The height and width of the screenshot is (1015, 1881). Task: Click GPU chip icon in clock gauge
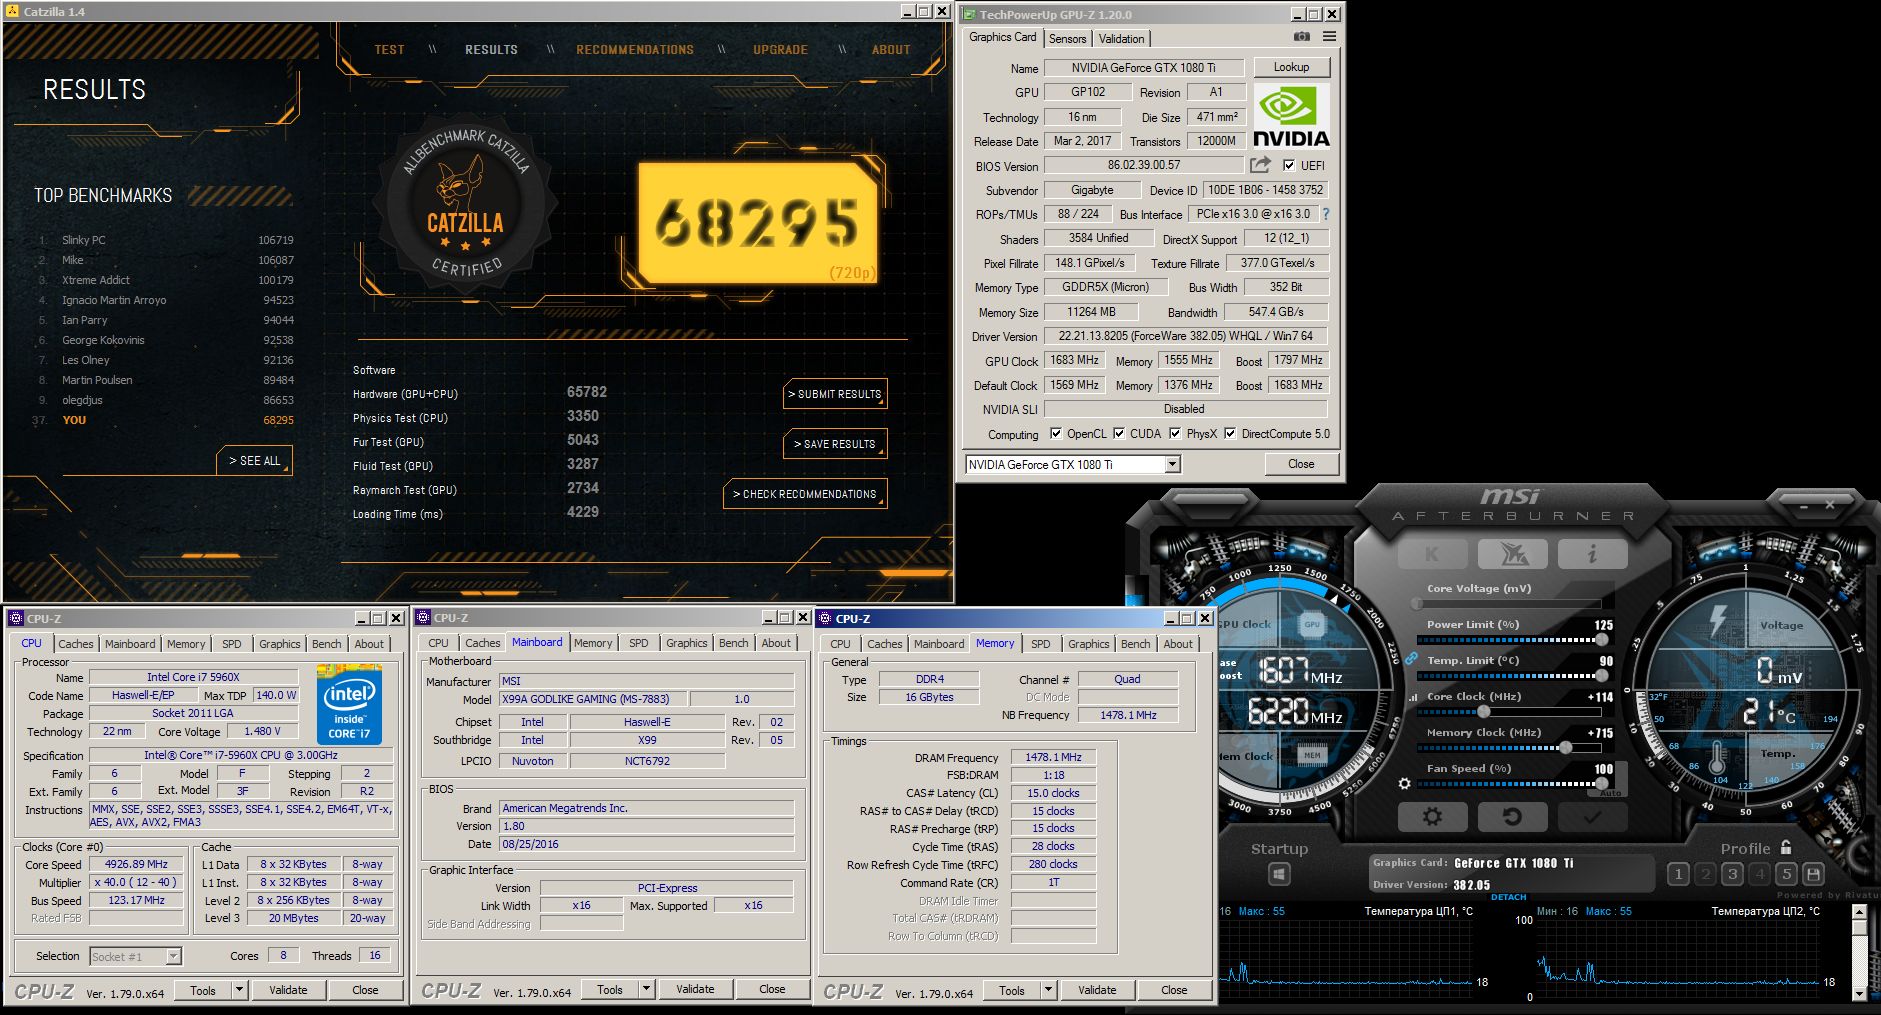(x=1312, y=624)
